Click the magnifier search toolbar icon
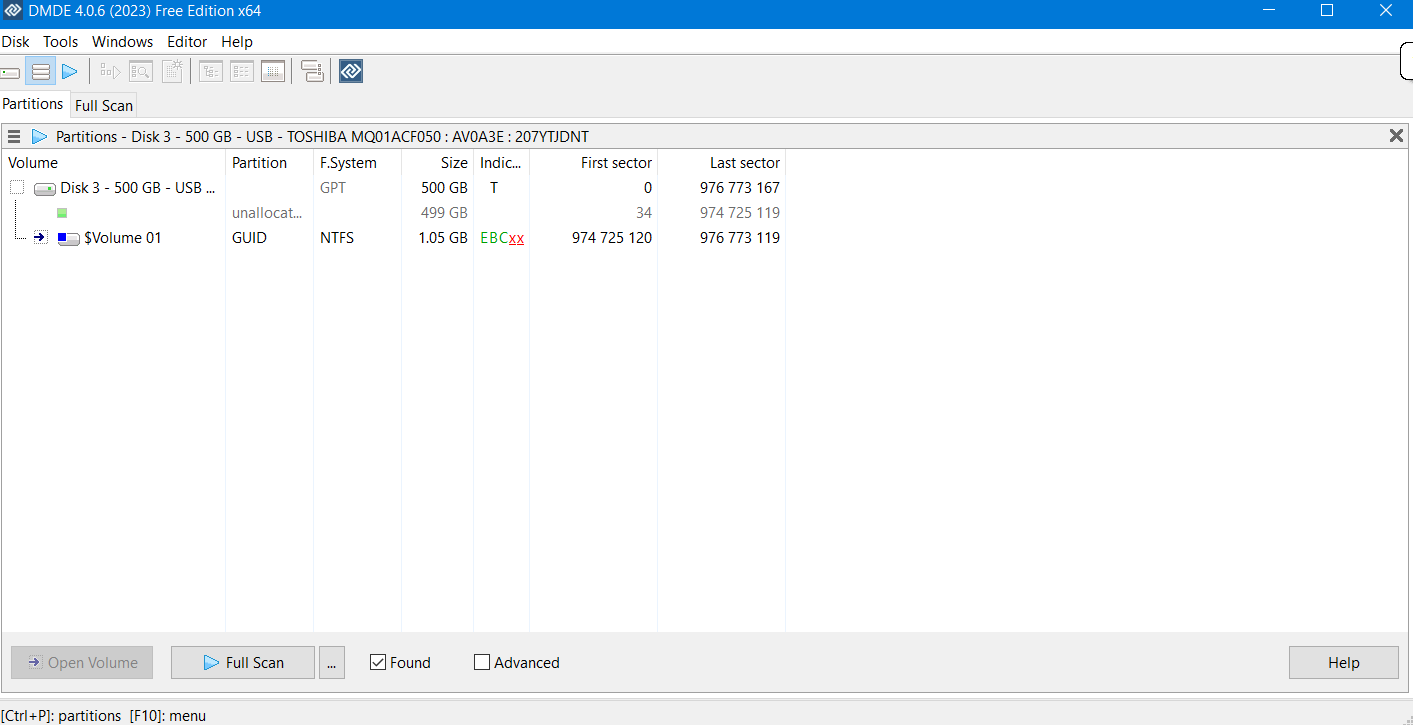1413x725 pixels. coord(140,72)
